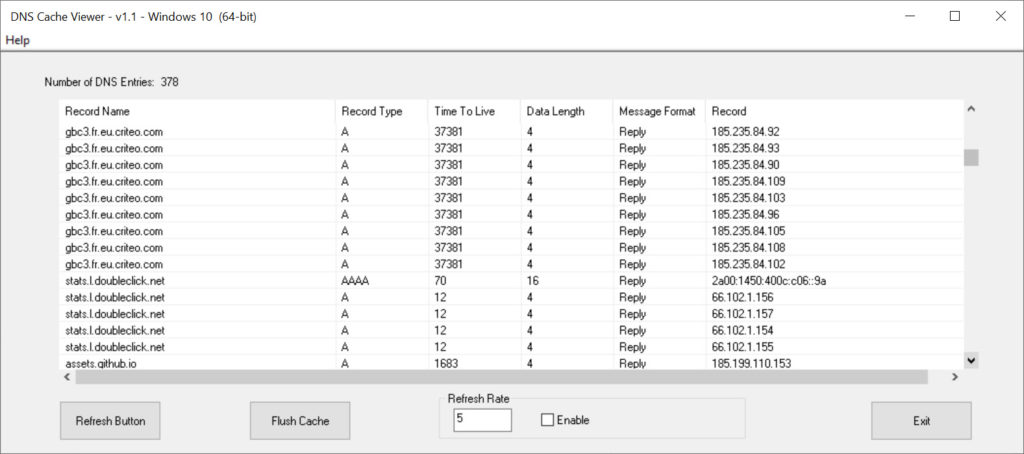Exit the DNS Cache Viewer
Screen dimensions: 1024x454
coord(921,421)
